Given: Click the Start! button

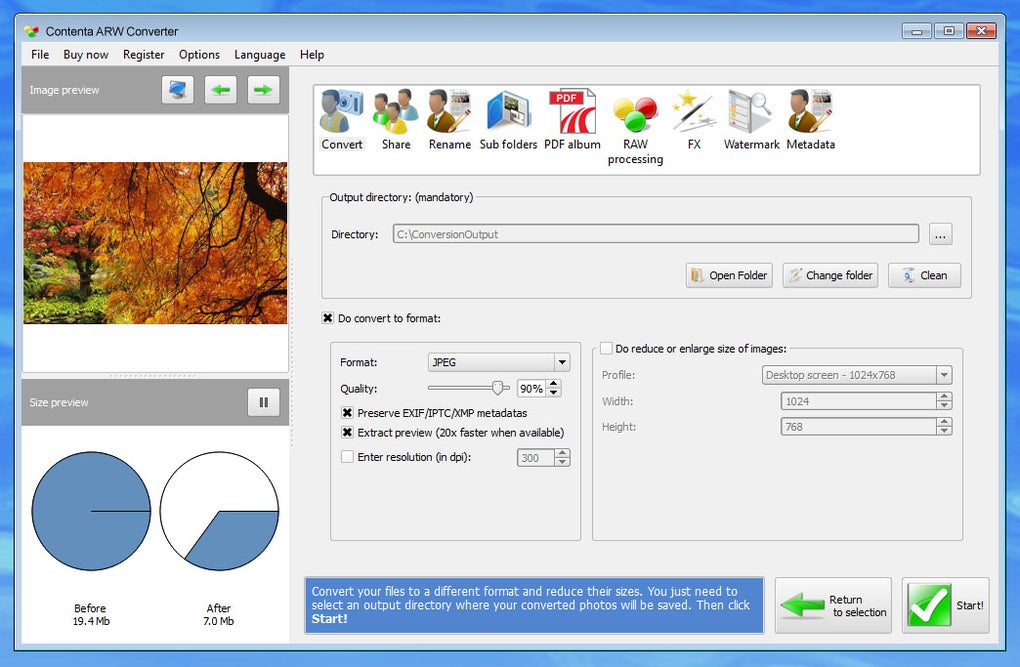Looking at the screenshot, I should pyautogui.click(x=946, y=605).
